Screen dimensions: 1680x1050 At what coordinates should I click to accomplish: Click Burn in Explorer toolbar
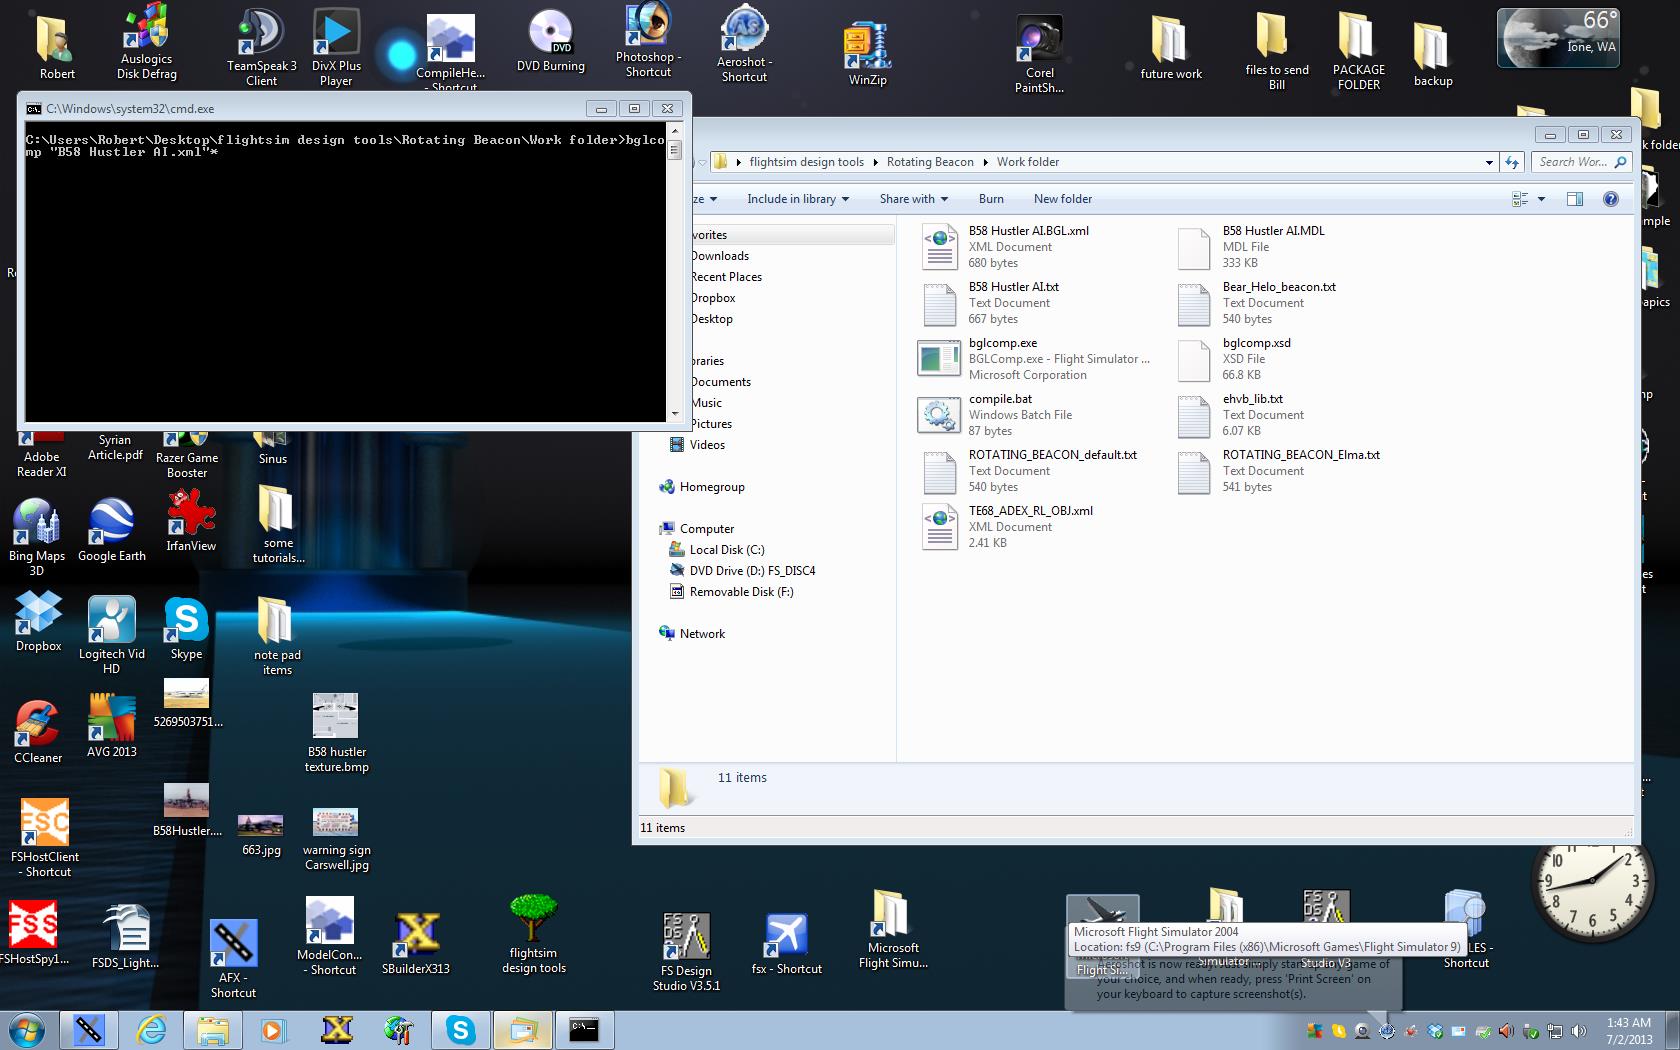click(x=991, y=199)
